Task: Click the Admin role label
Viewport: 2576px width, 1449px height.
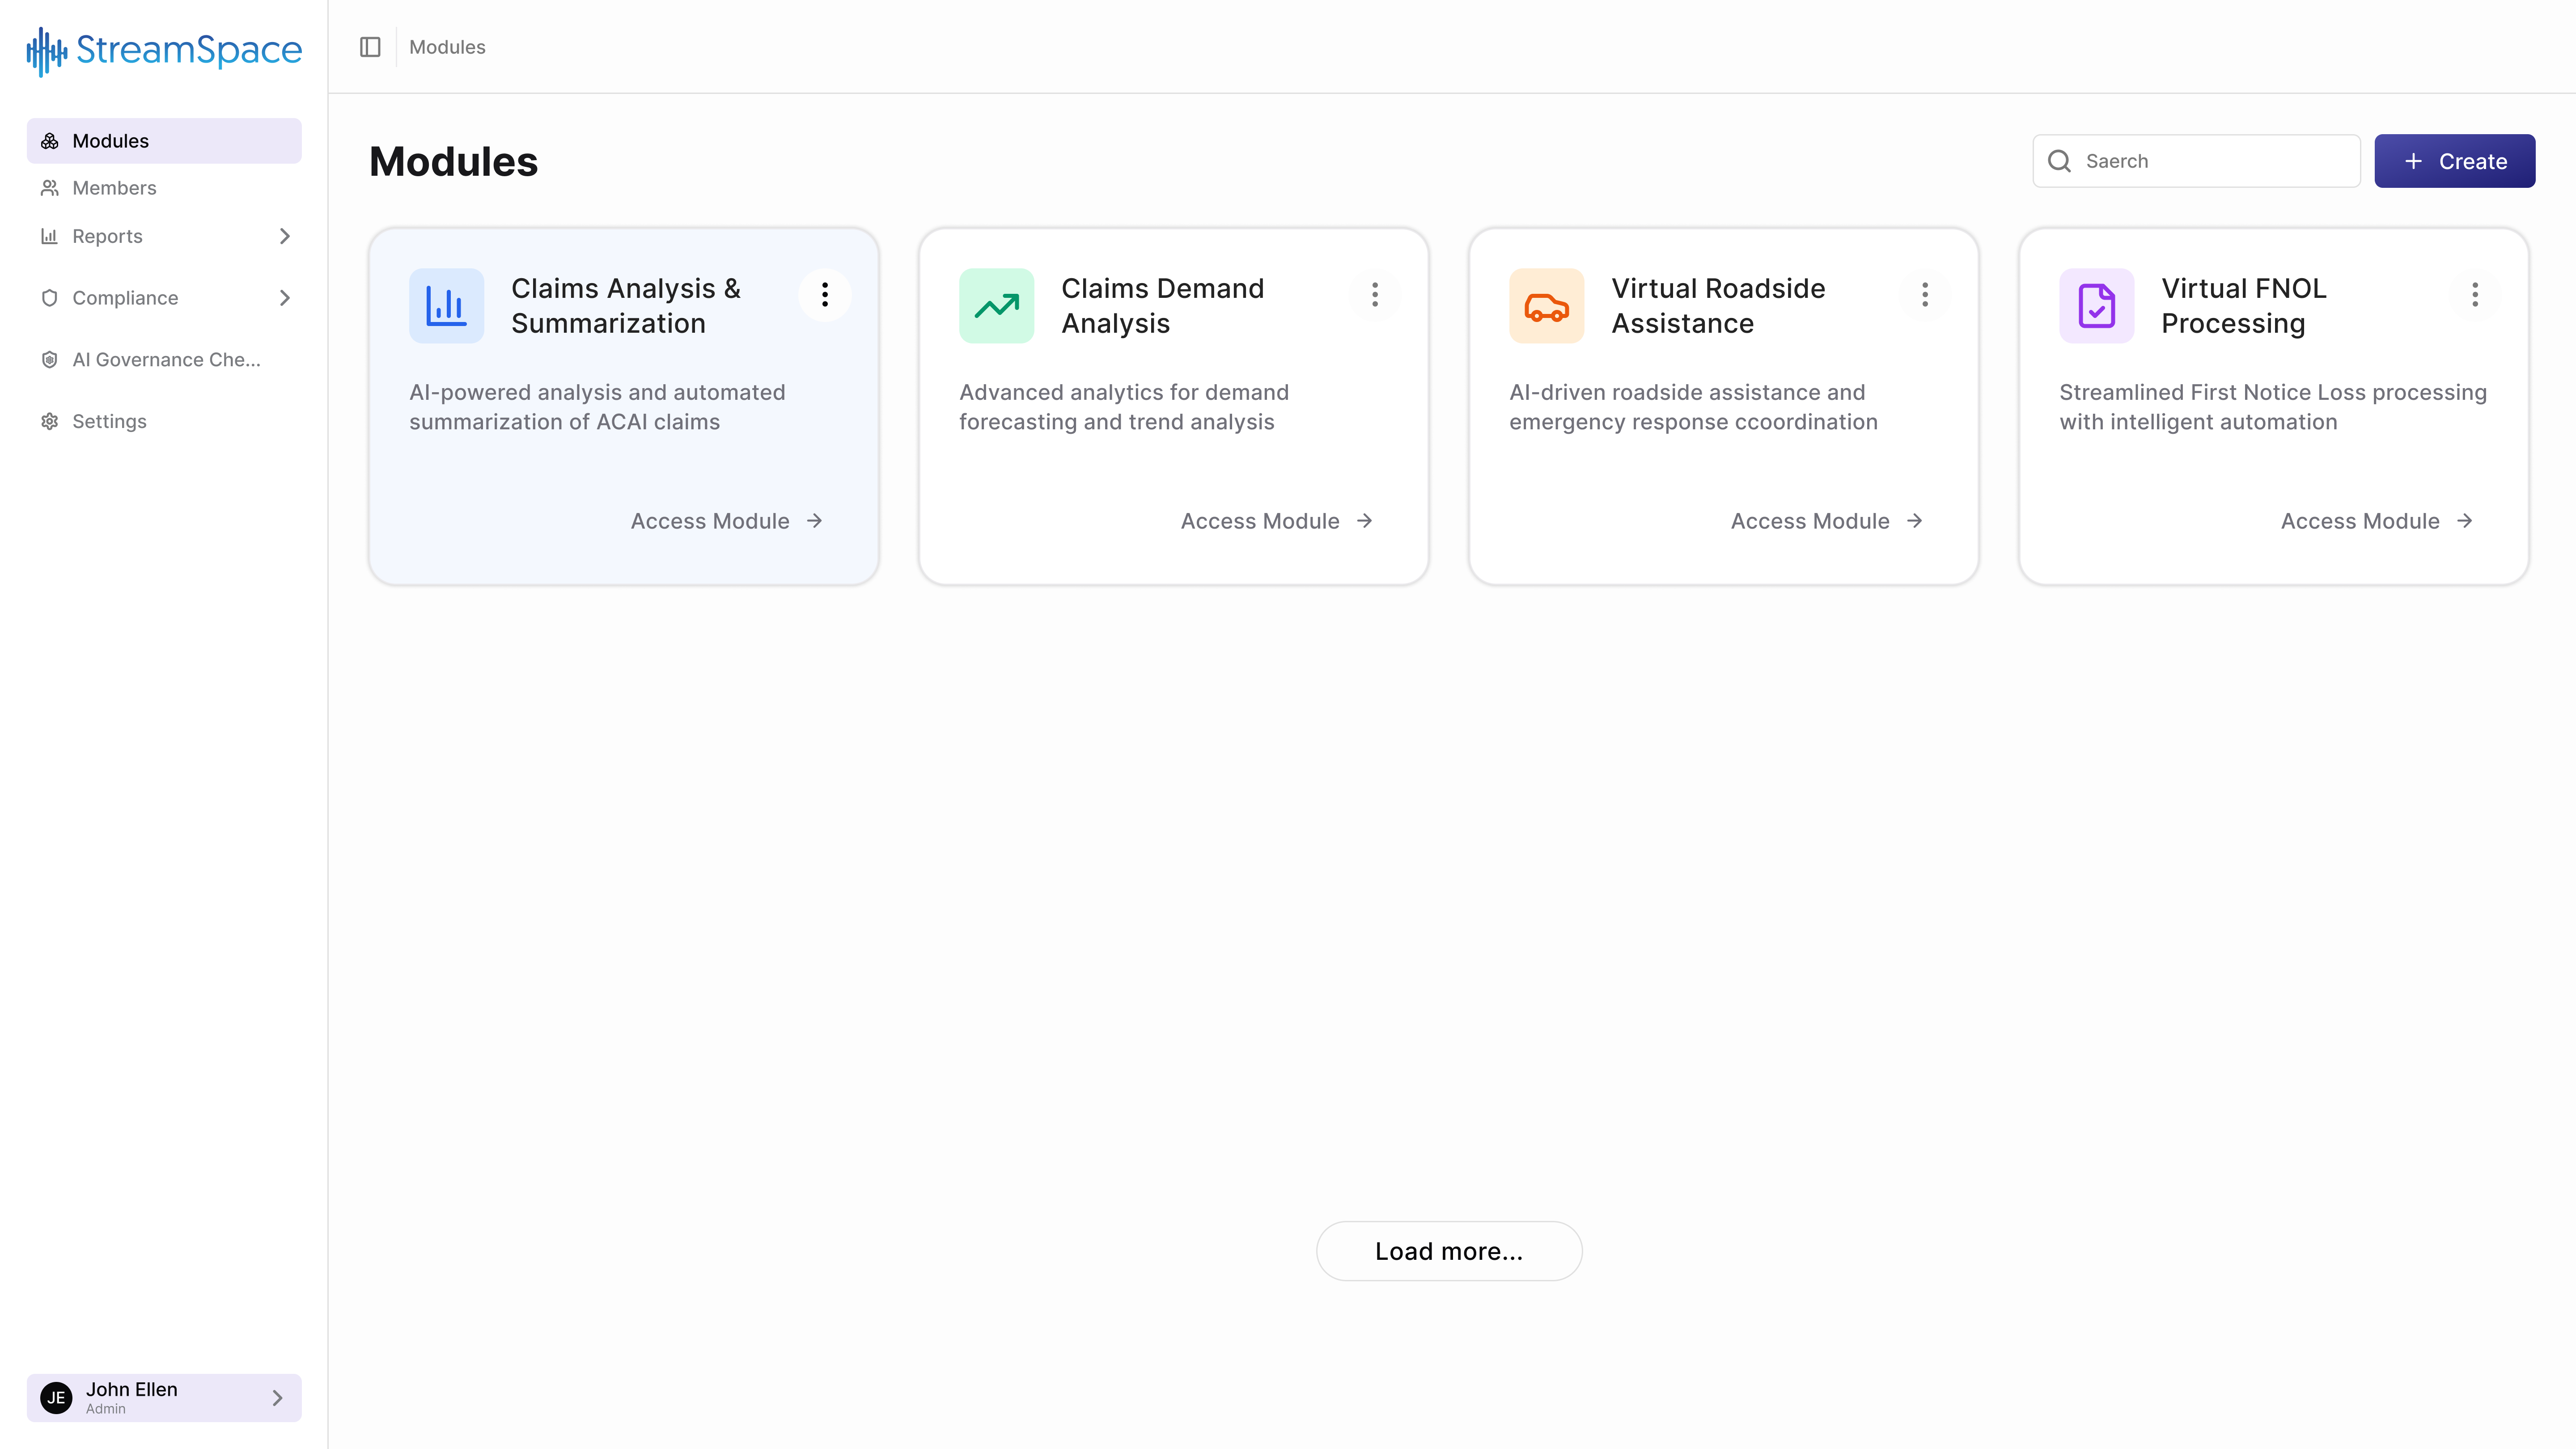Action: point(105,1409)
